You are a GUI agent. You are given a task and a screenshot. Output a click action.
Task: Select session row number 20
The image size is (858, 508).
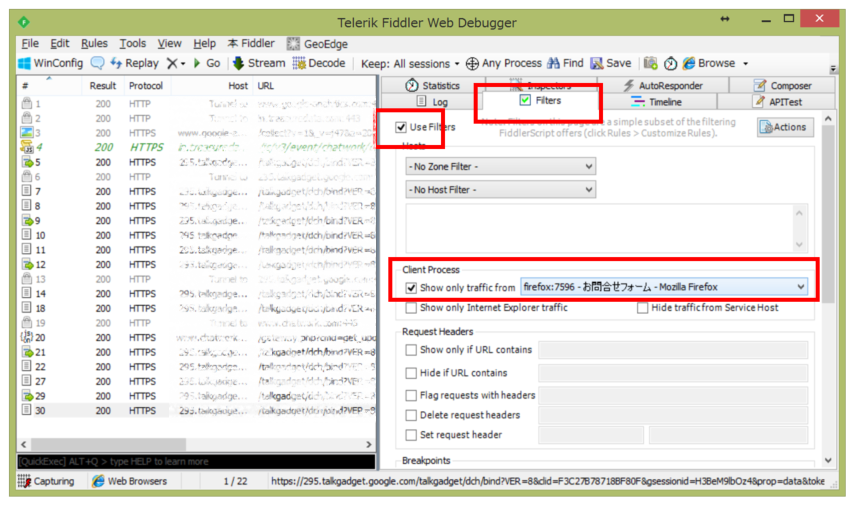[x=197, y=338]
